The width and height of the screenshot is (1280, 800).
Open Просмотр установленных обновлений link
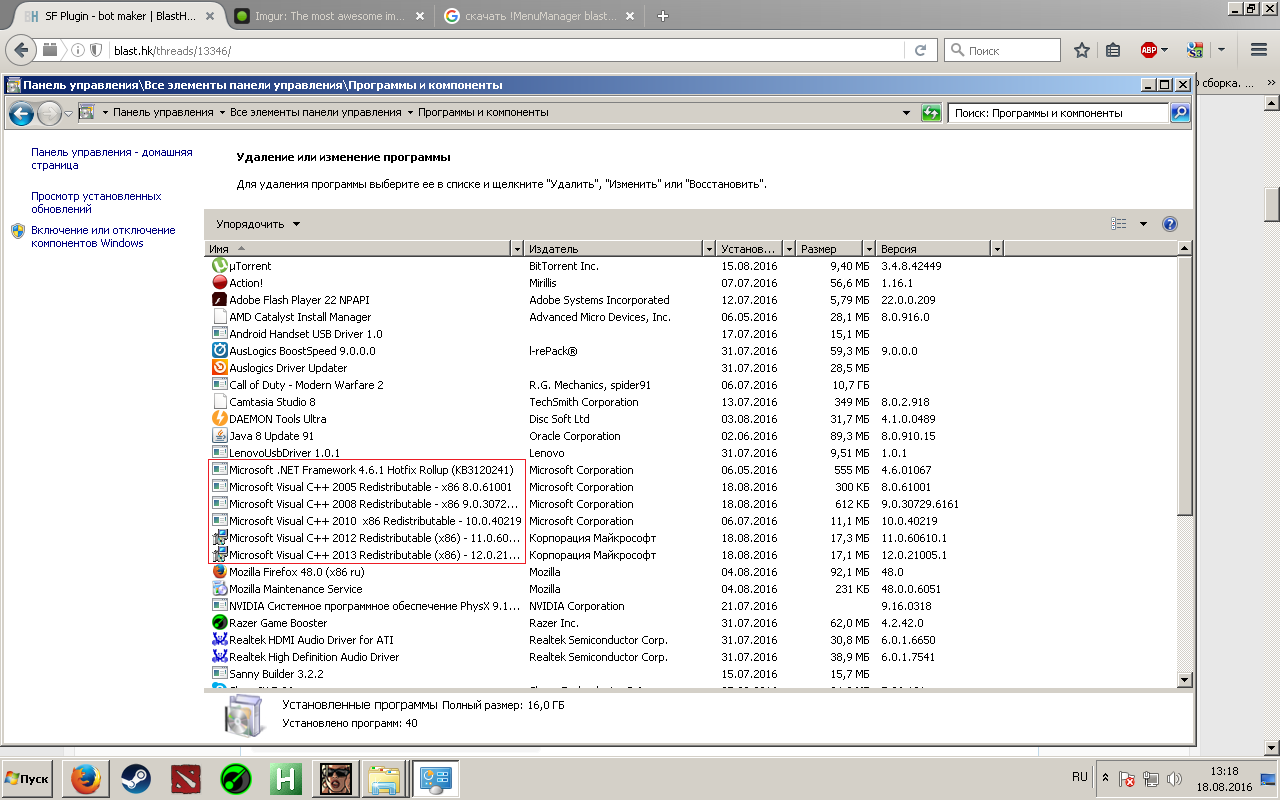96,203
